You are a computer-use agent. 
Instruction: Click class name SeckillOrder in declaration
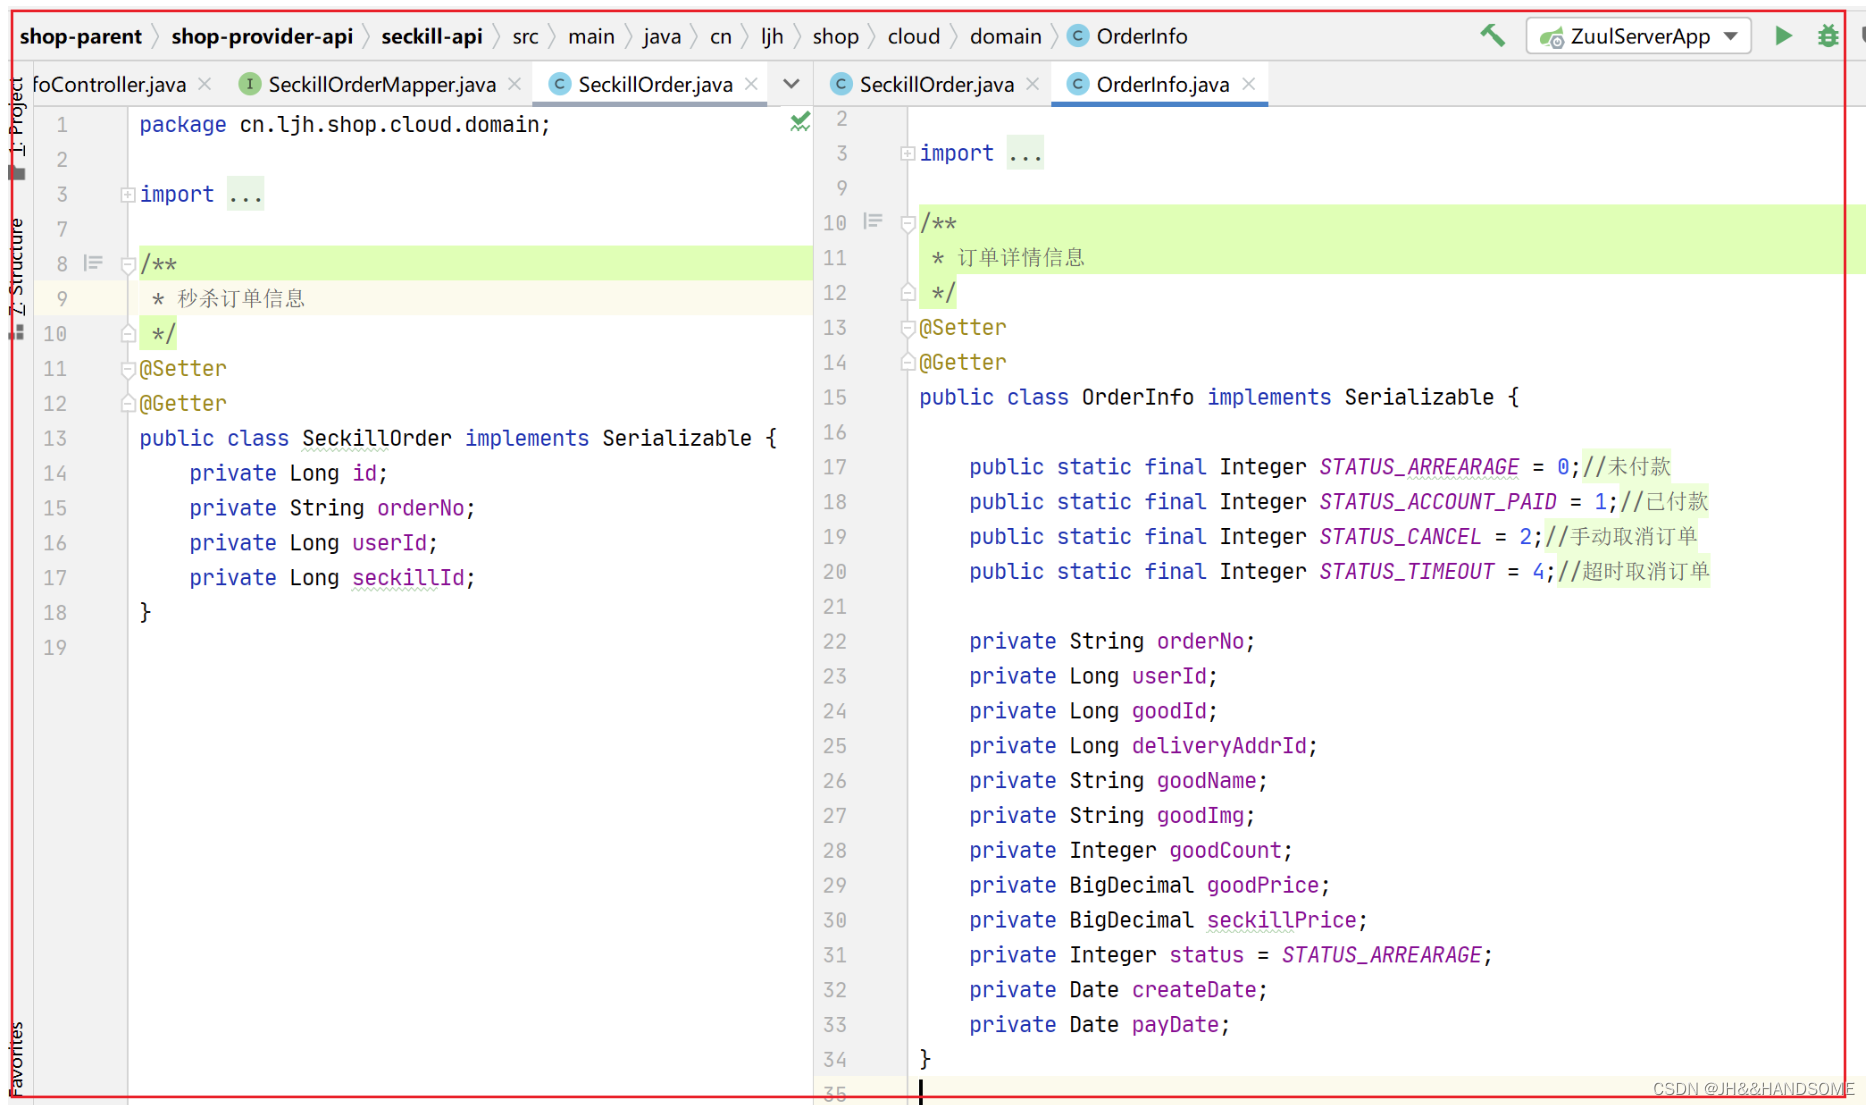coord(377,439)
